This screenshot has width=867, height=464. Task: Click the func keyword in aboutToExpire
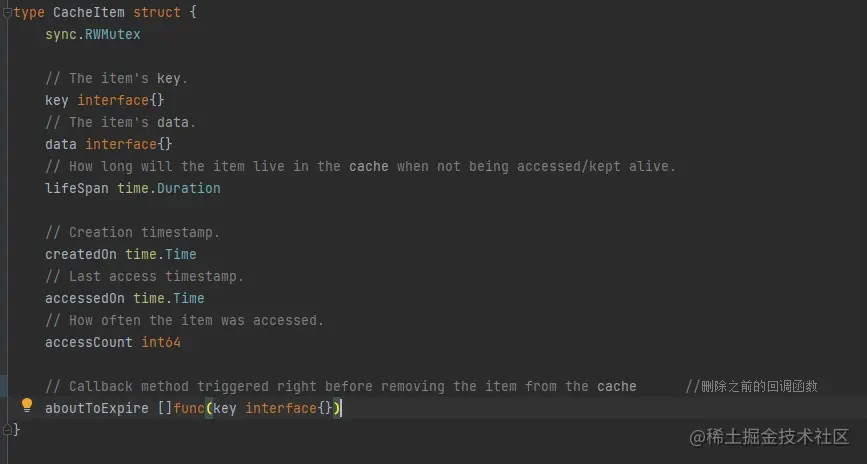[189, 408]
